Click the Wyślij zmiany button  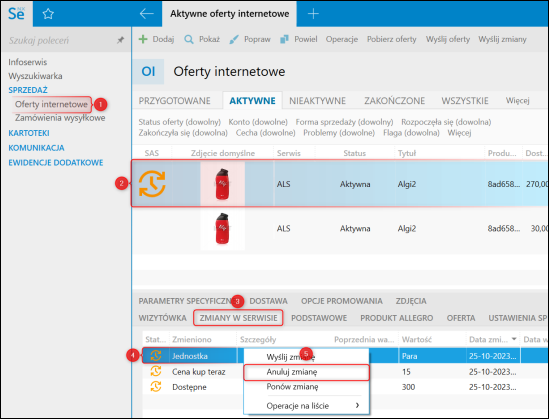(502, 39)
